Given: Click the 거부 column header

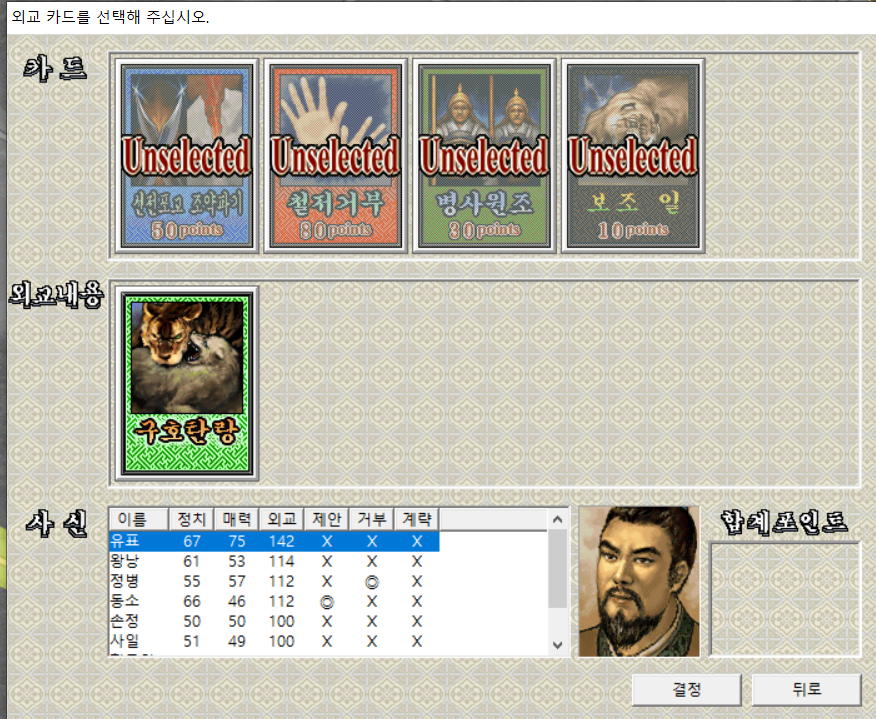Looking at the screenshot, I should [372, 519].
